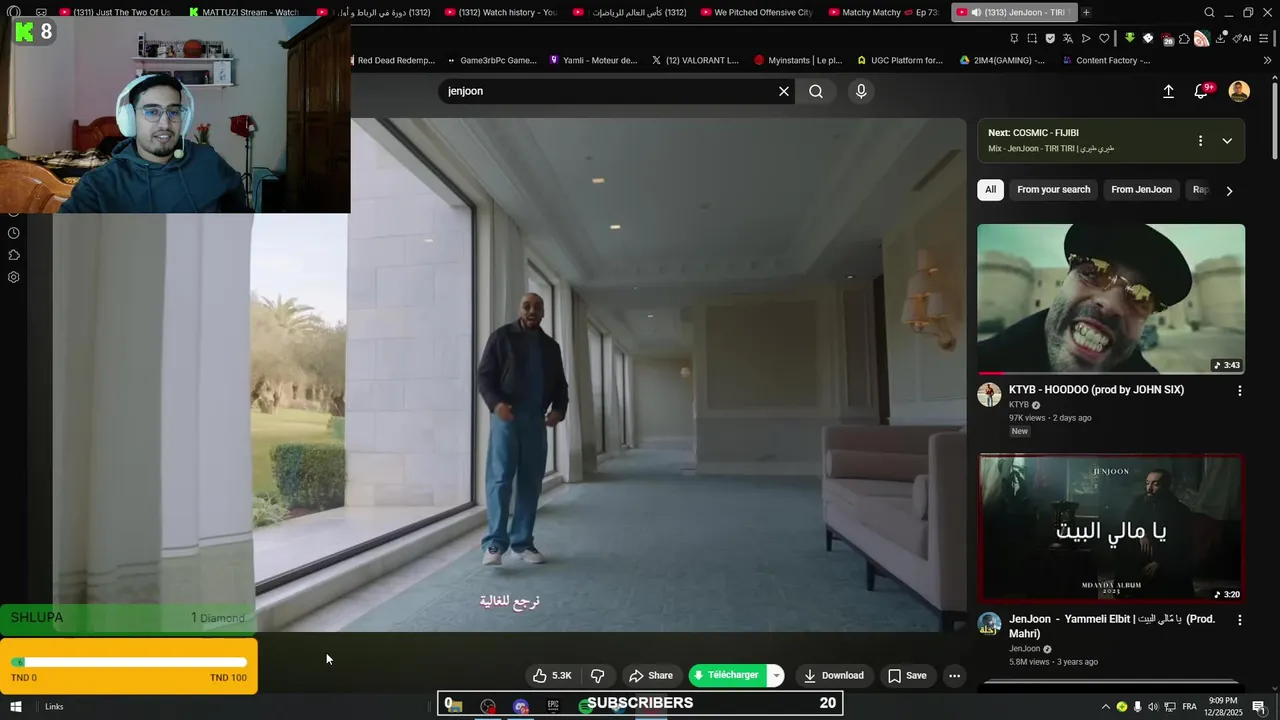Clear the YouTube search query

784,91
